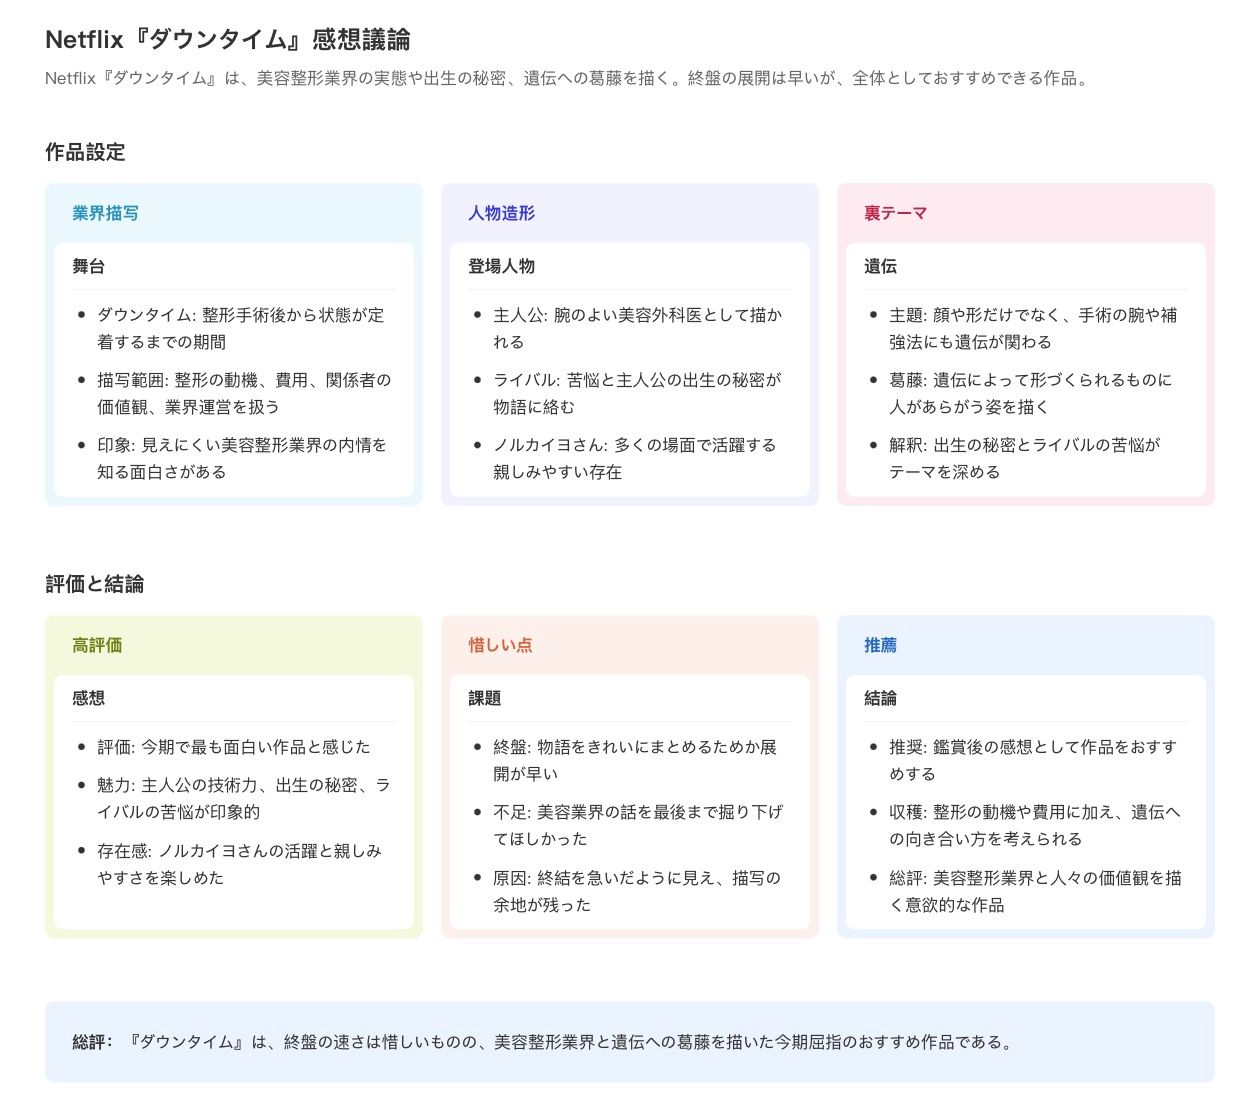Click bullet ダウンタイム: 整形手術後から状態が定着するまでの期間

coord(240,328)
